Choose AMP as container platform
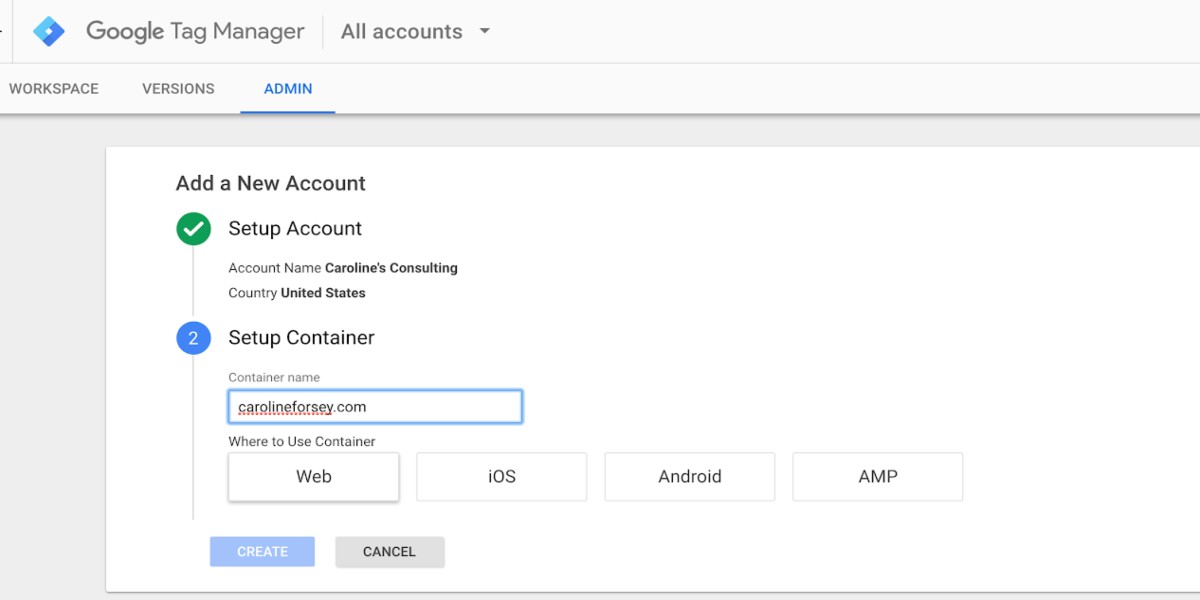1200x600 pixels. click(x=878, y=477)
